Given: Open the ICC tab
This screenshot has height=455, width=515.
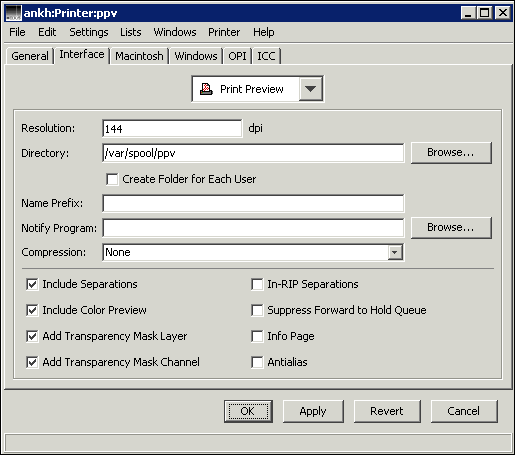Looking at the screenshot, I should 266,56.
